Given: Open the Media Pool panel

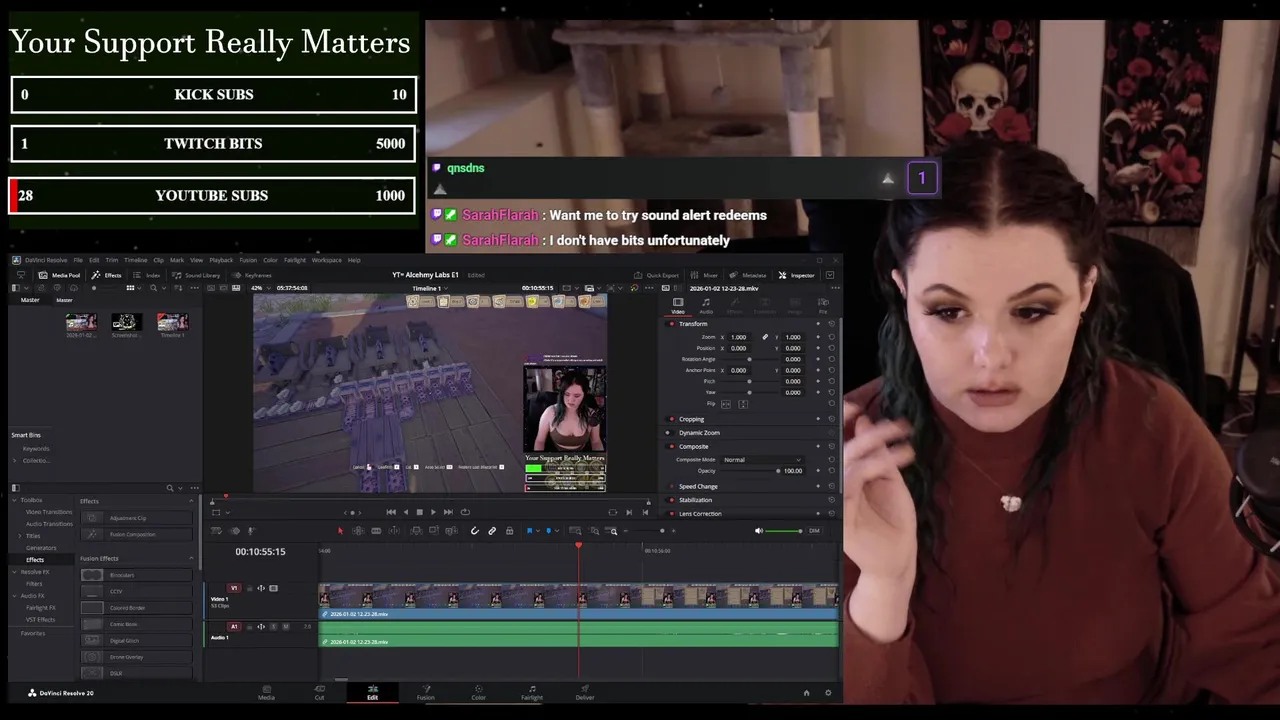Looking at the screenshot, I should click(x=59, y=275).
